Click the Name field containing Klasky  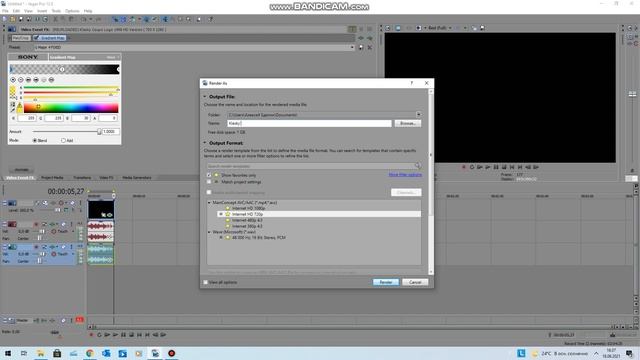309,123
